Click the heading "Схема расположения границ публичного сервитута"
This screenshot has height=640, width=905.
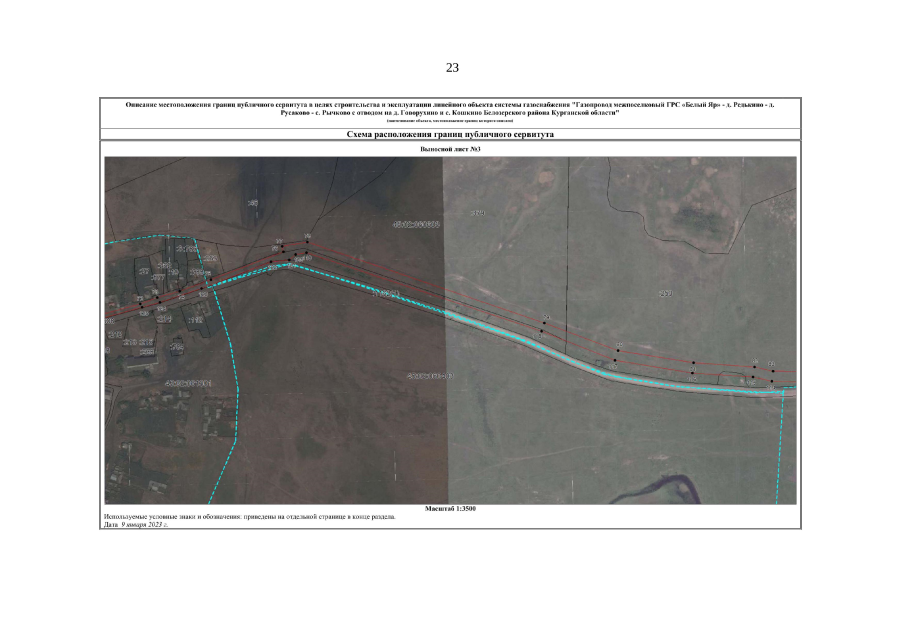pos(450,133)
